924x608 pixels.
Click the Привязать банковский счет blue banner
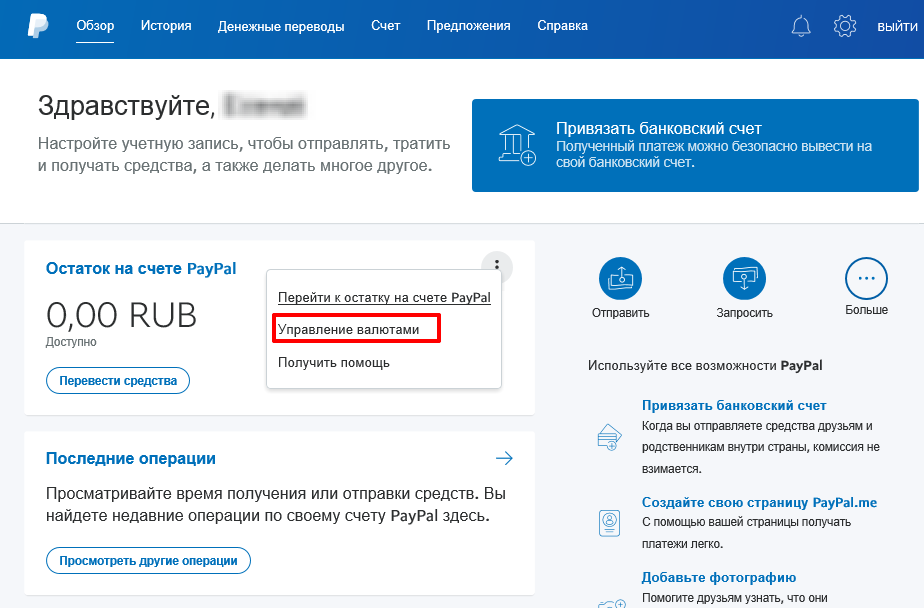695,145
